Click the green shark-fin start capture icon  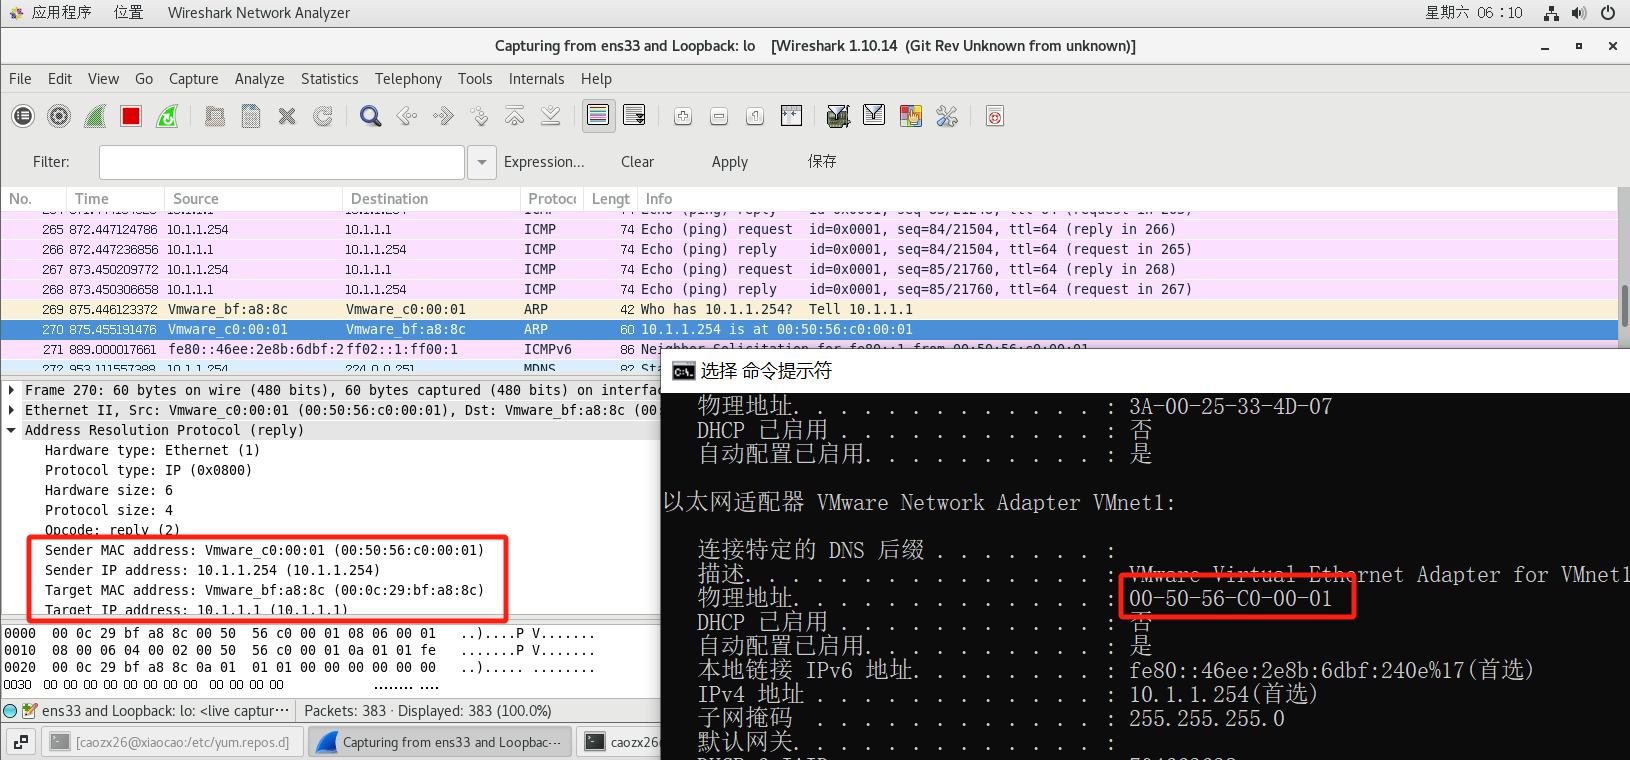point(95,116)
